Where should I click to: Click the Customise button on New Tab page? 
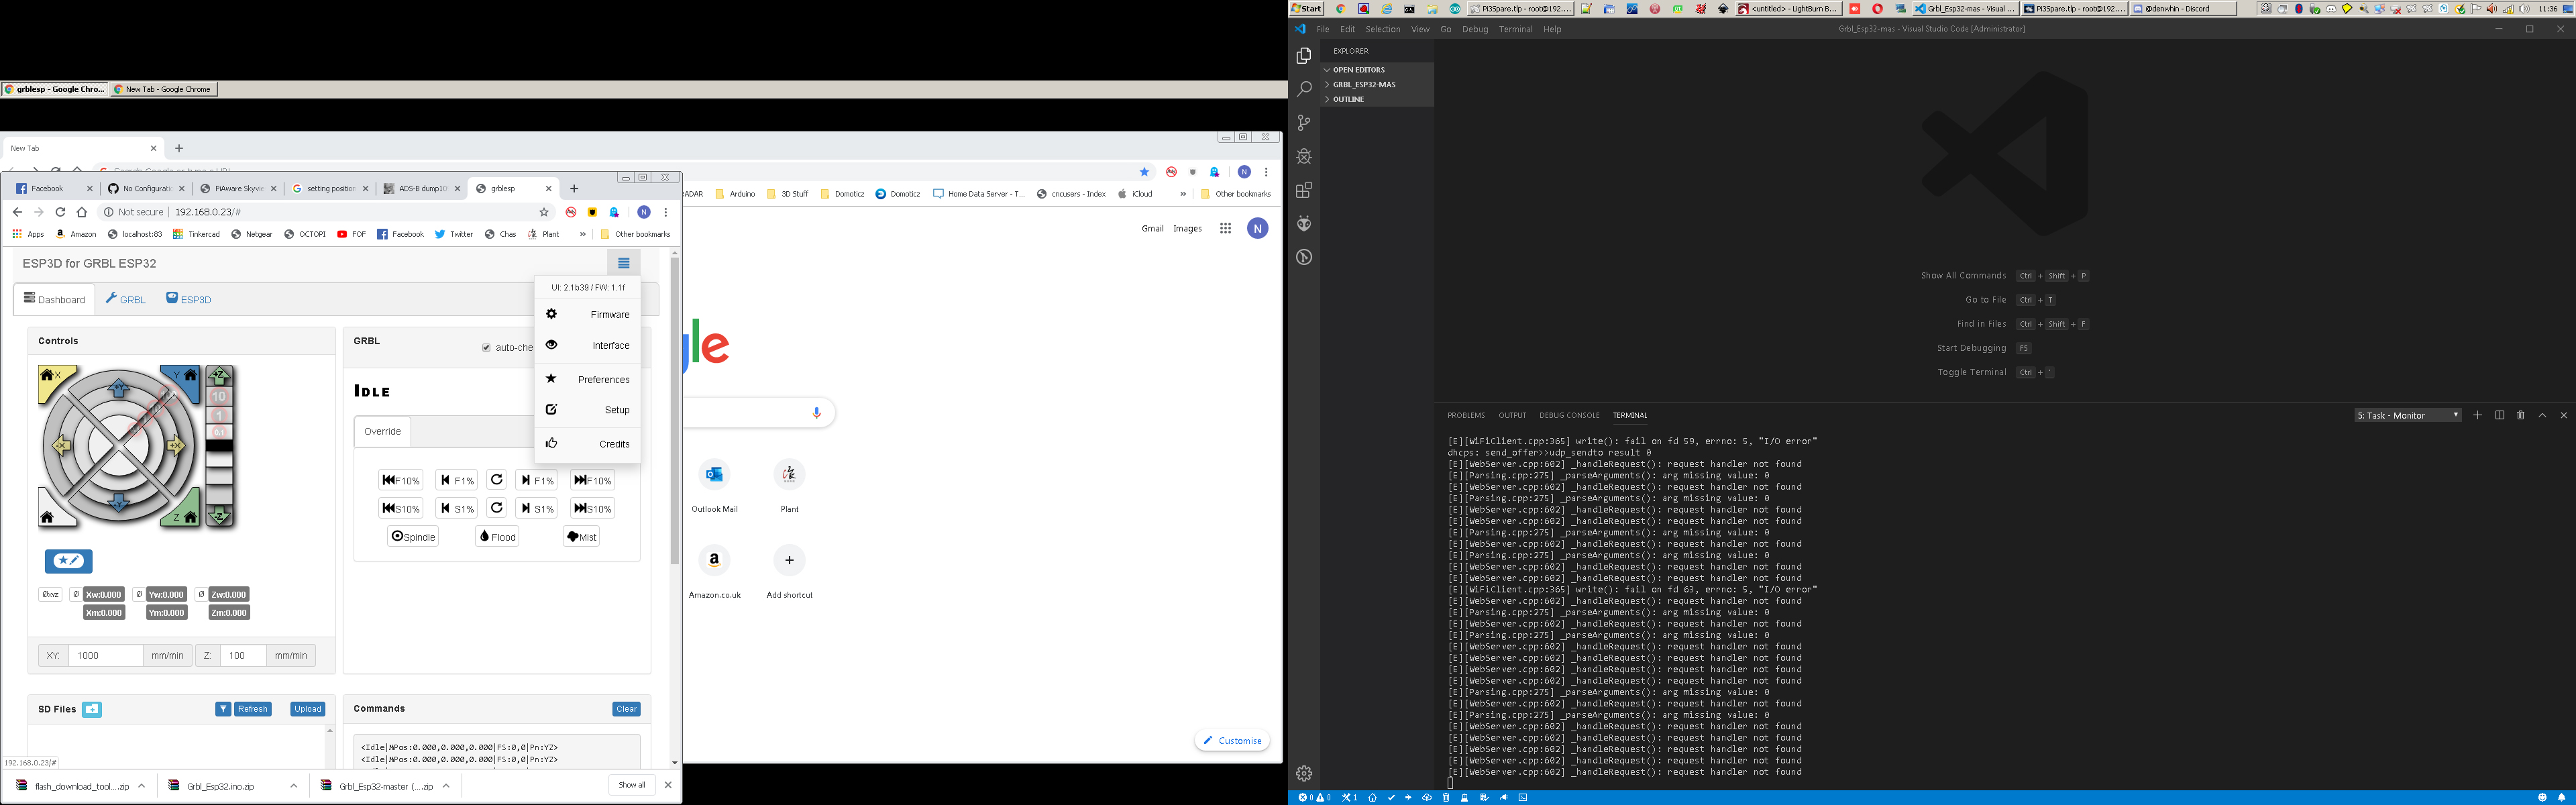pos(1232,741)
